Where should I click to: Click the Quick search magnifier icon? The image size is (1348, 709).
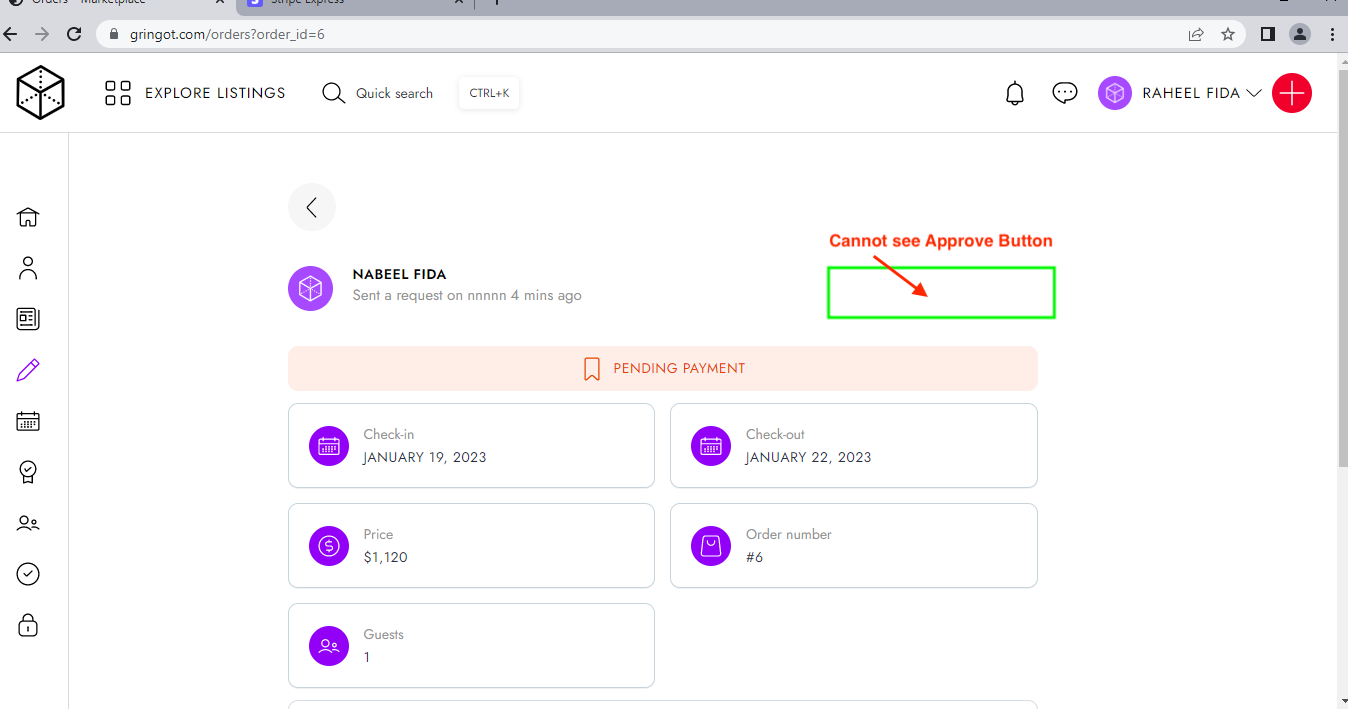pyautogui.click(x=333, y=92)
